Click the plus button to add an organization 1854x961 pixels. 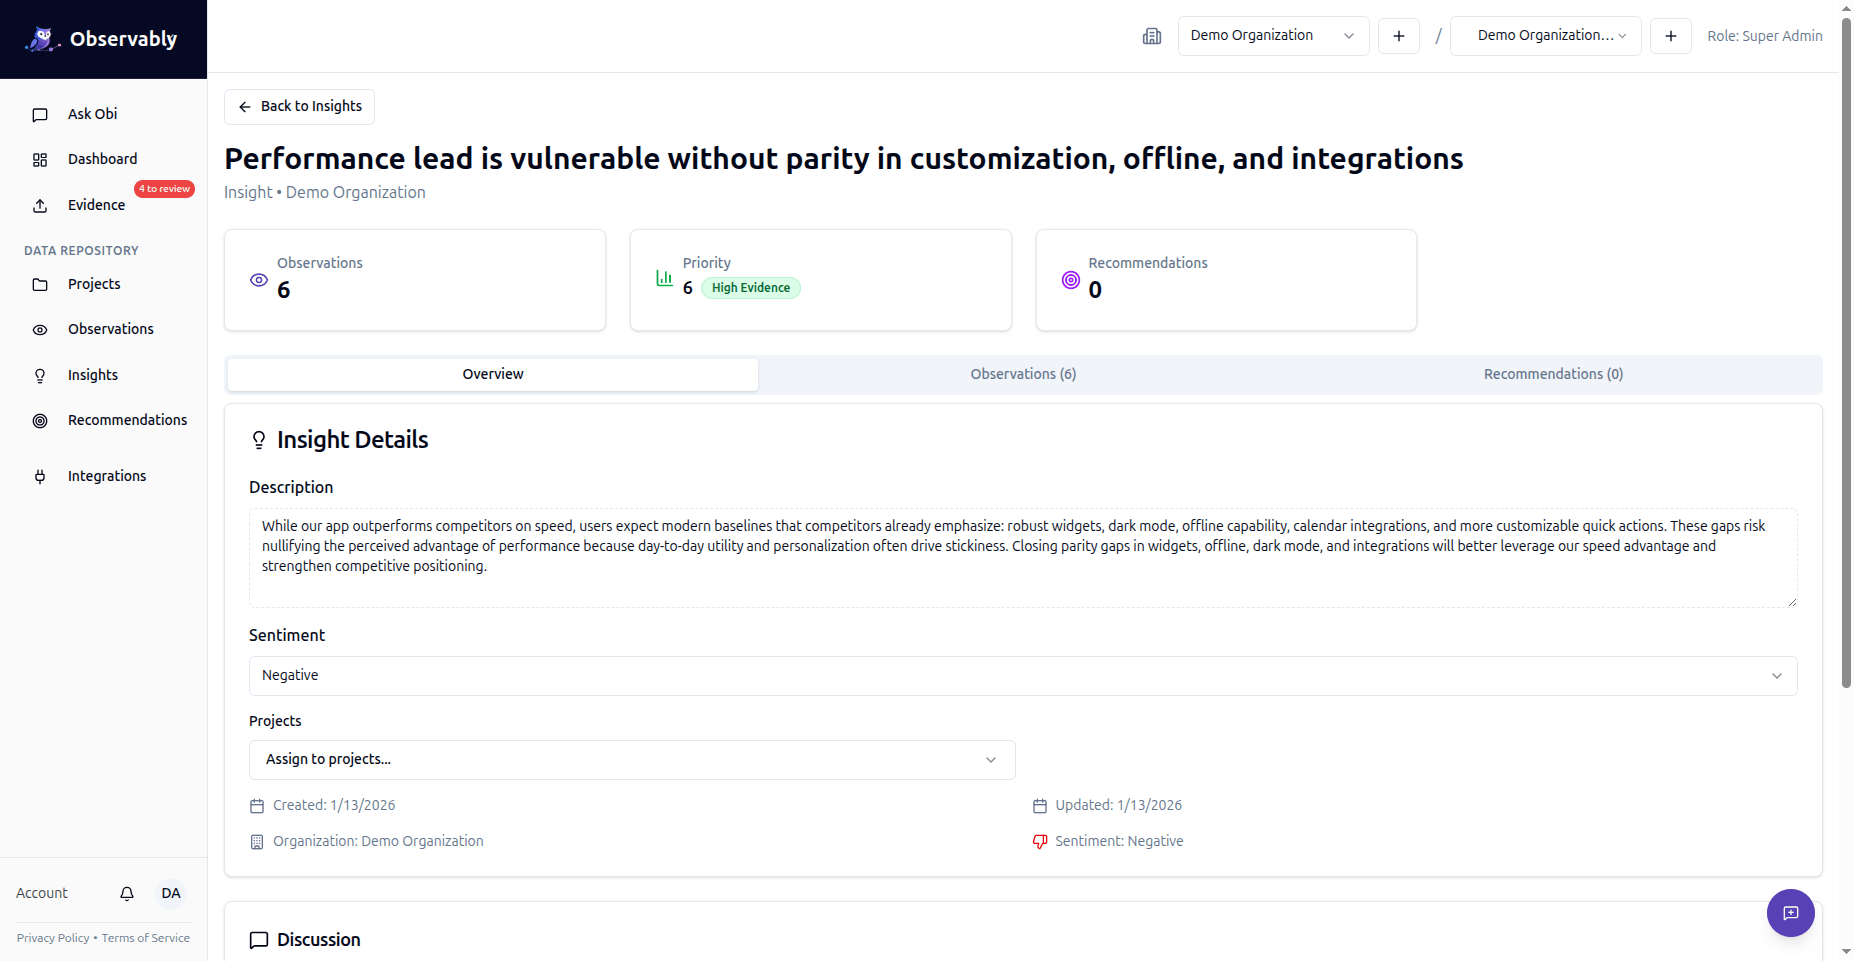(x=1398, y=35)
